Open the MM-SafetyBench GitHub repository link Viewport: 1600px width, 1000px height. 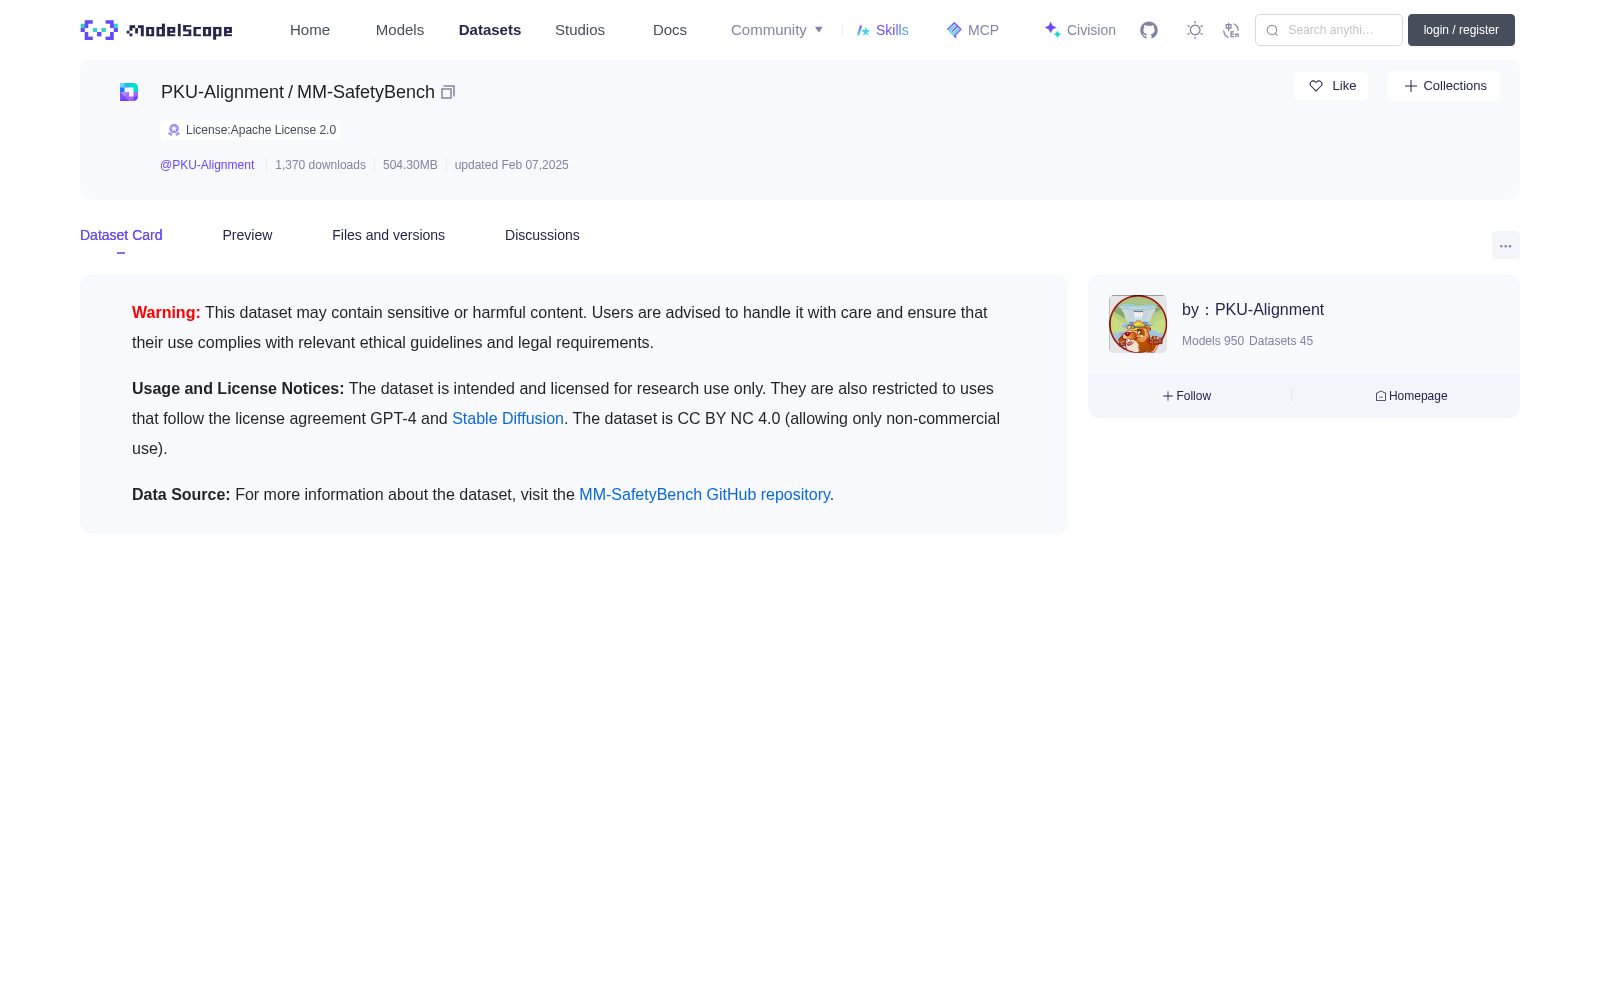pos(704,495)
